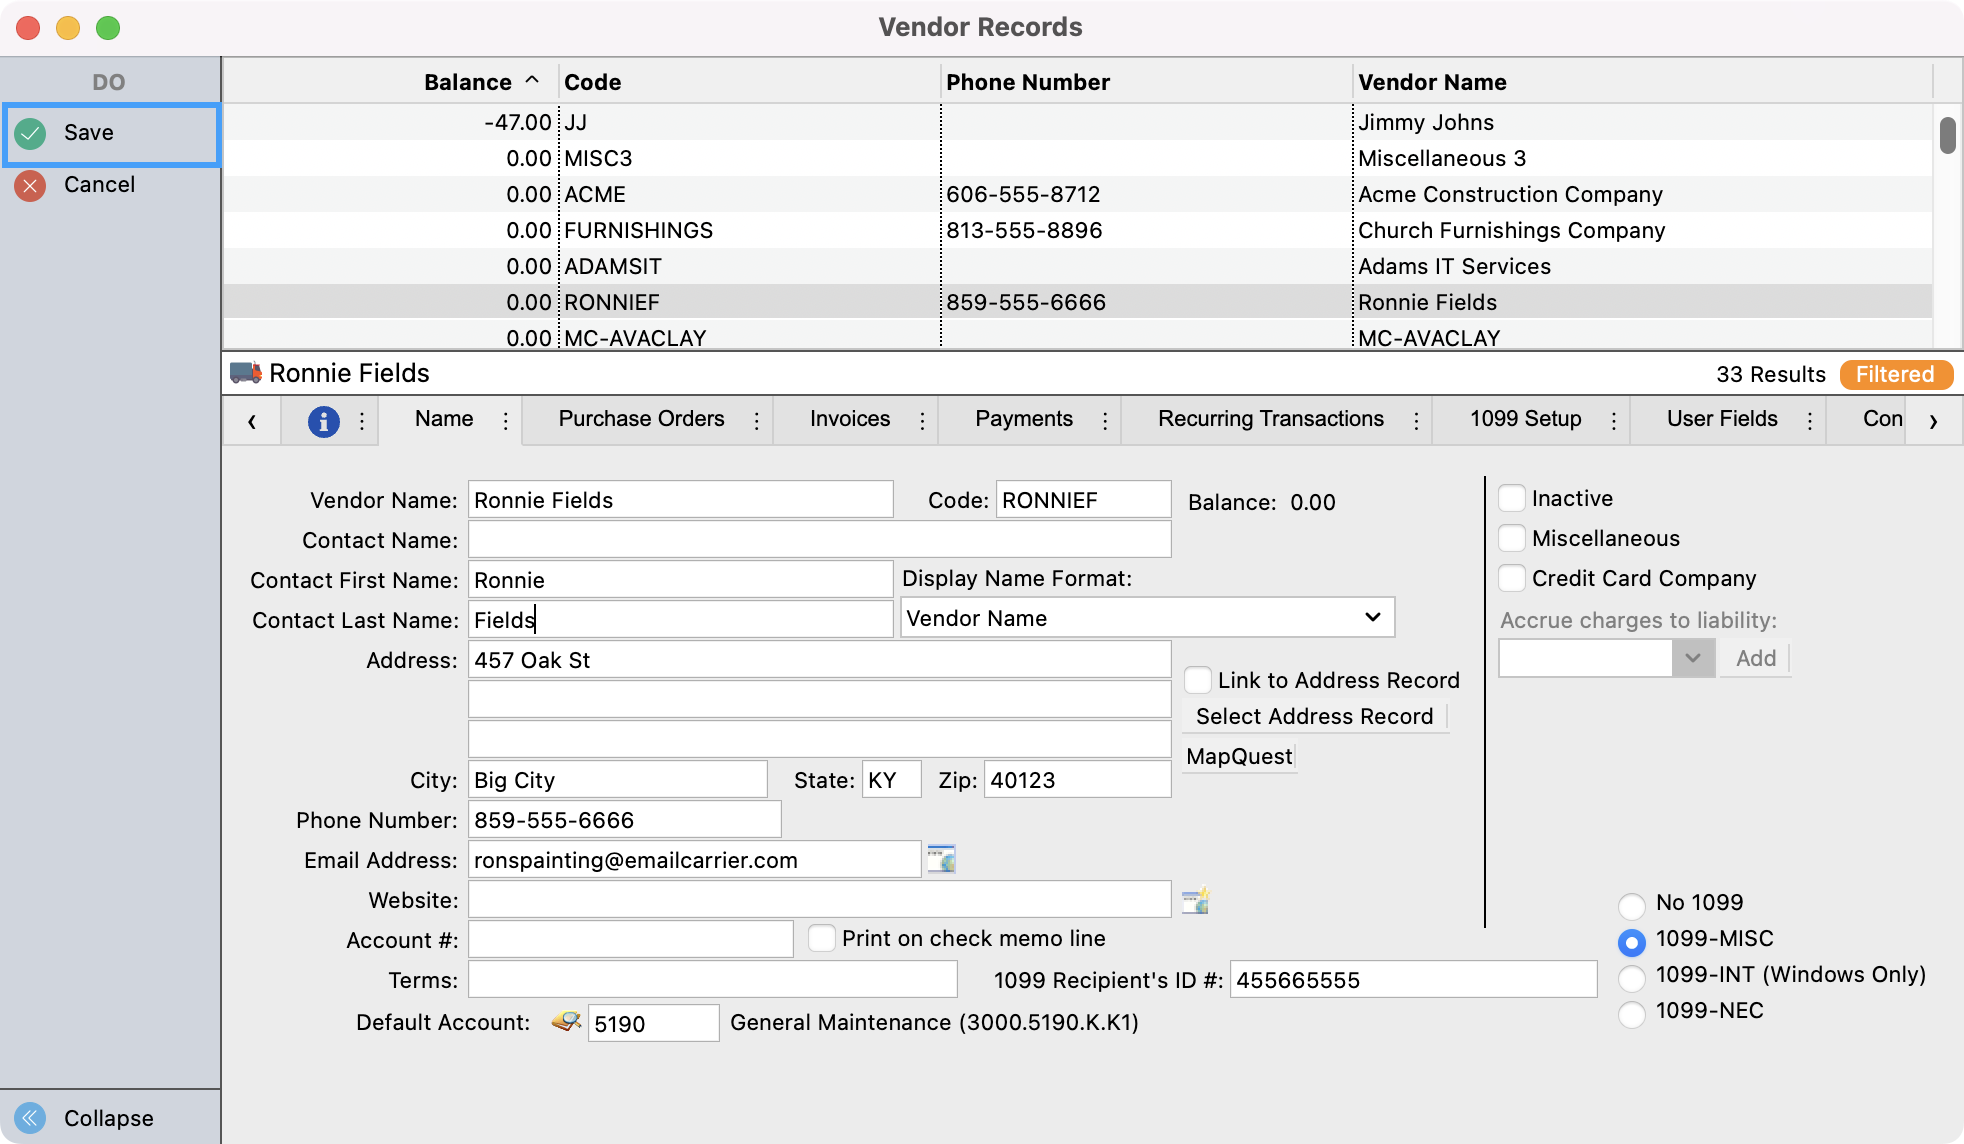Click the website launch icon beside Website
Image resolution: width=1964 pixels, height=1144 pixels.
(1195, 900)
